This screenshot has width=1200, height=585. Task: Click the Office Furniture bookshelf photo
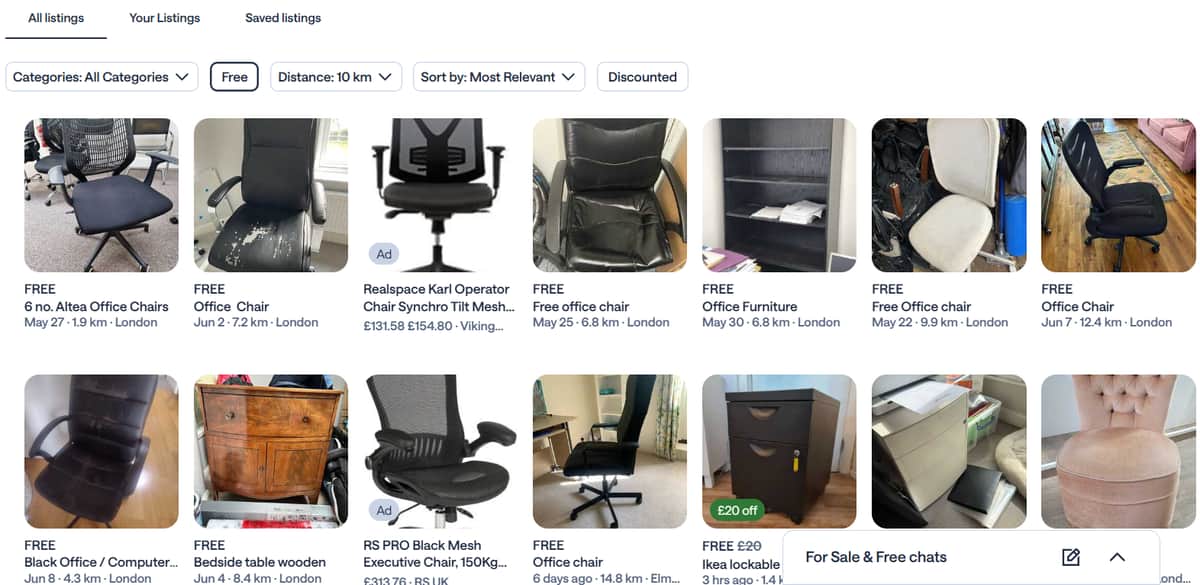(780, 195)
